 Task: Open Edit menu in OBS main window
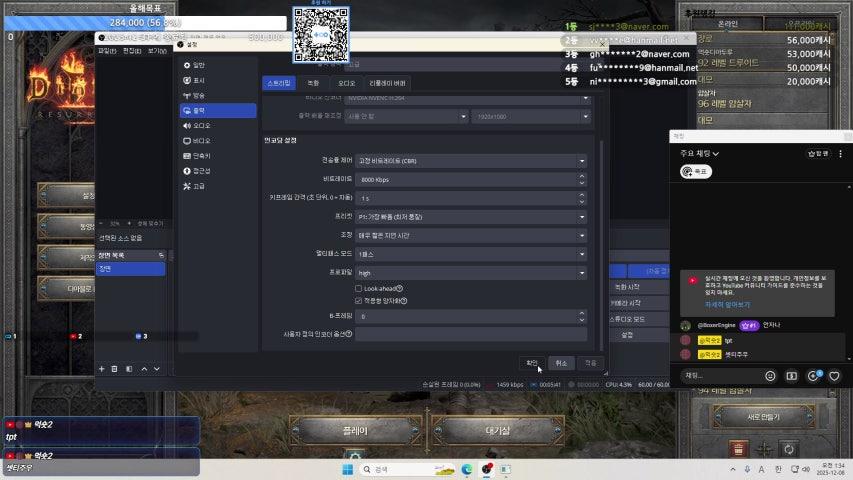pos(132,51)
